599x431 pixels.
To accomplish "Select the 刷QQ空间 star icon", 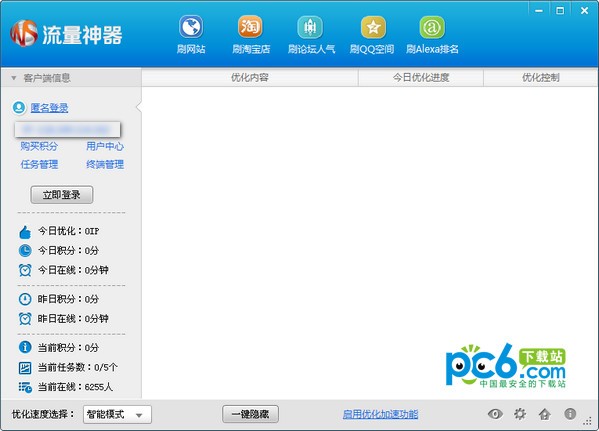I will pos(373,27).
